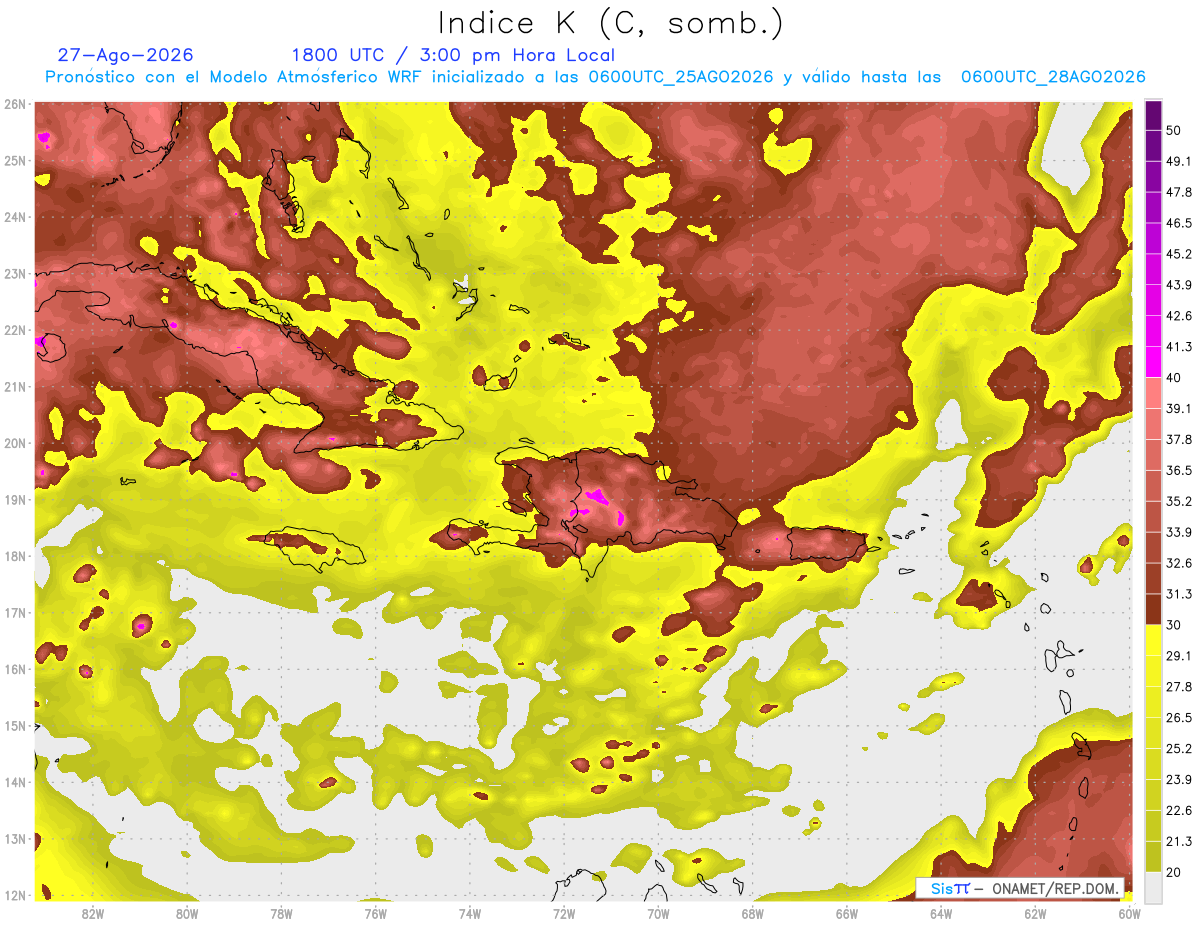The height and width of the screenshot is (927, 1200).
Task: Click the '78W' longitude label
Action: coord(282,914)
